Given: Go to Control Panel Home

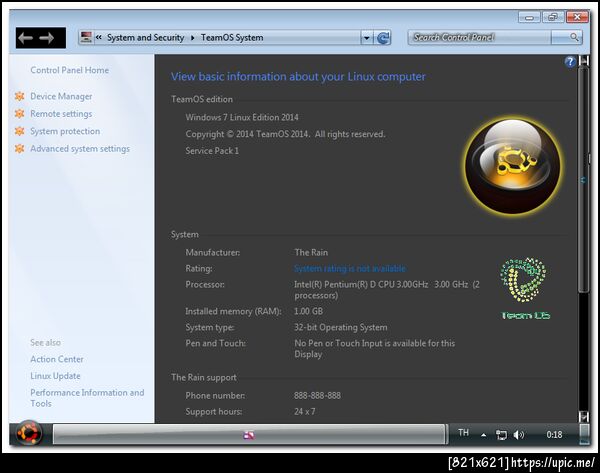Looking at the screenshot, I should click(70, 70).
